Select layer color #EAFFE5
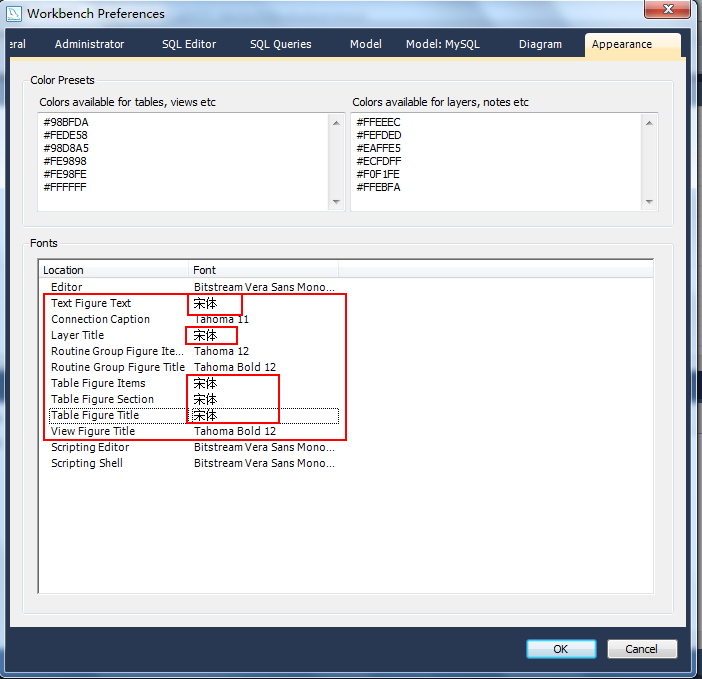Screen dimensions: 702x679 [378, 148]
